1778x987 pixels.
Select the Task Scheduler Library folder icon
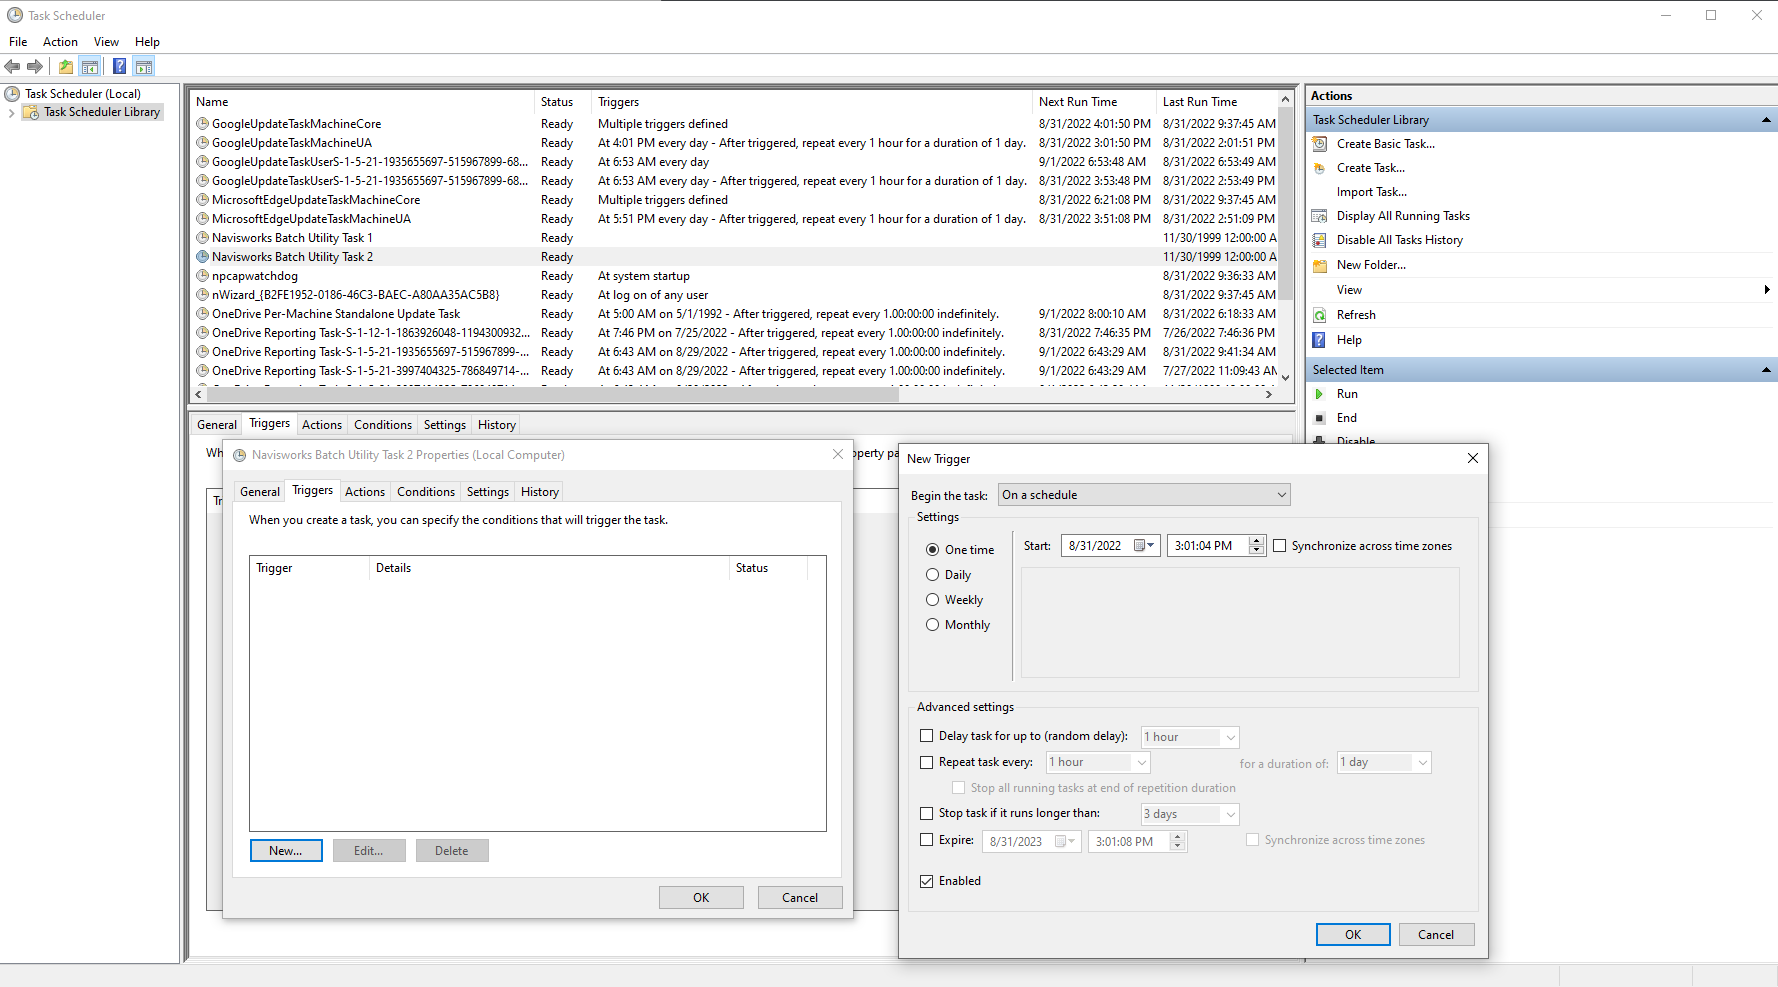tap(32, 112)
